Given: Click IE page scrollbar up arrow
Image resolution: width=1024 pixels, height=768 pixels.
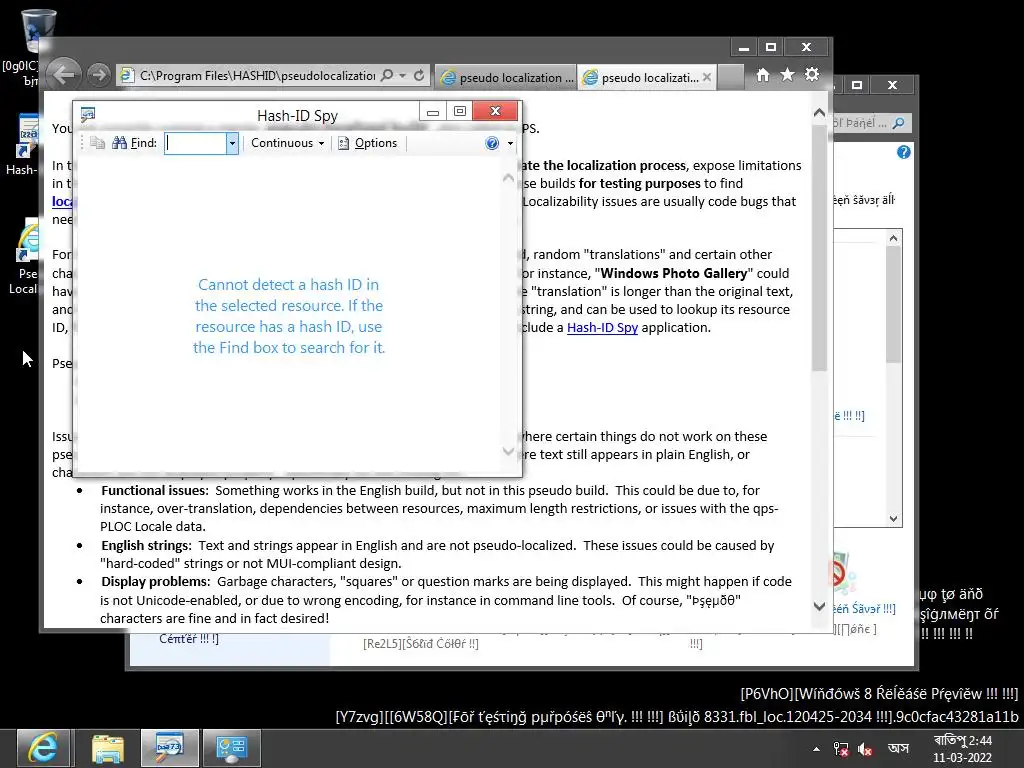Looking at the screenshot, I should pyautogui.click(x=819, y=112).
